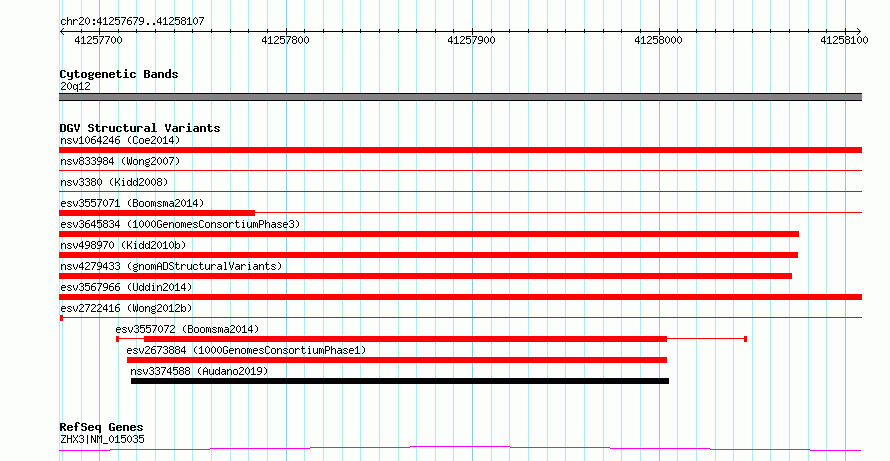Click the 41257700 ruler tick label
This screenshot has width=890, height=461.
(x=98, y=40)
